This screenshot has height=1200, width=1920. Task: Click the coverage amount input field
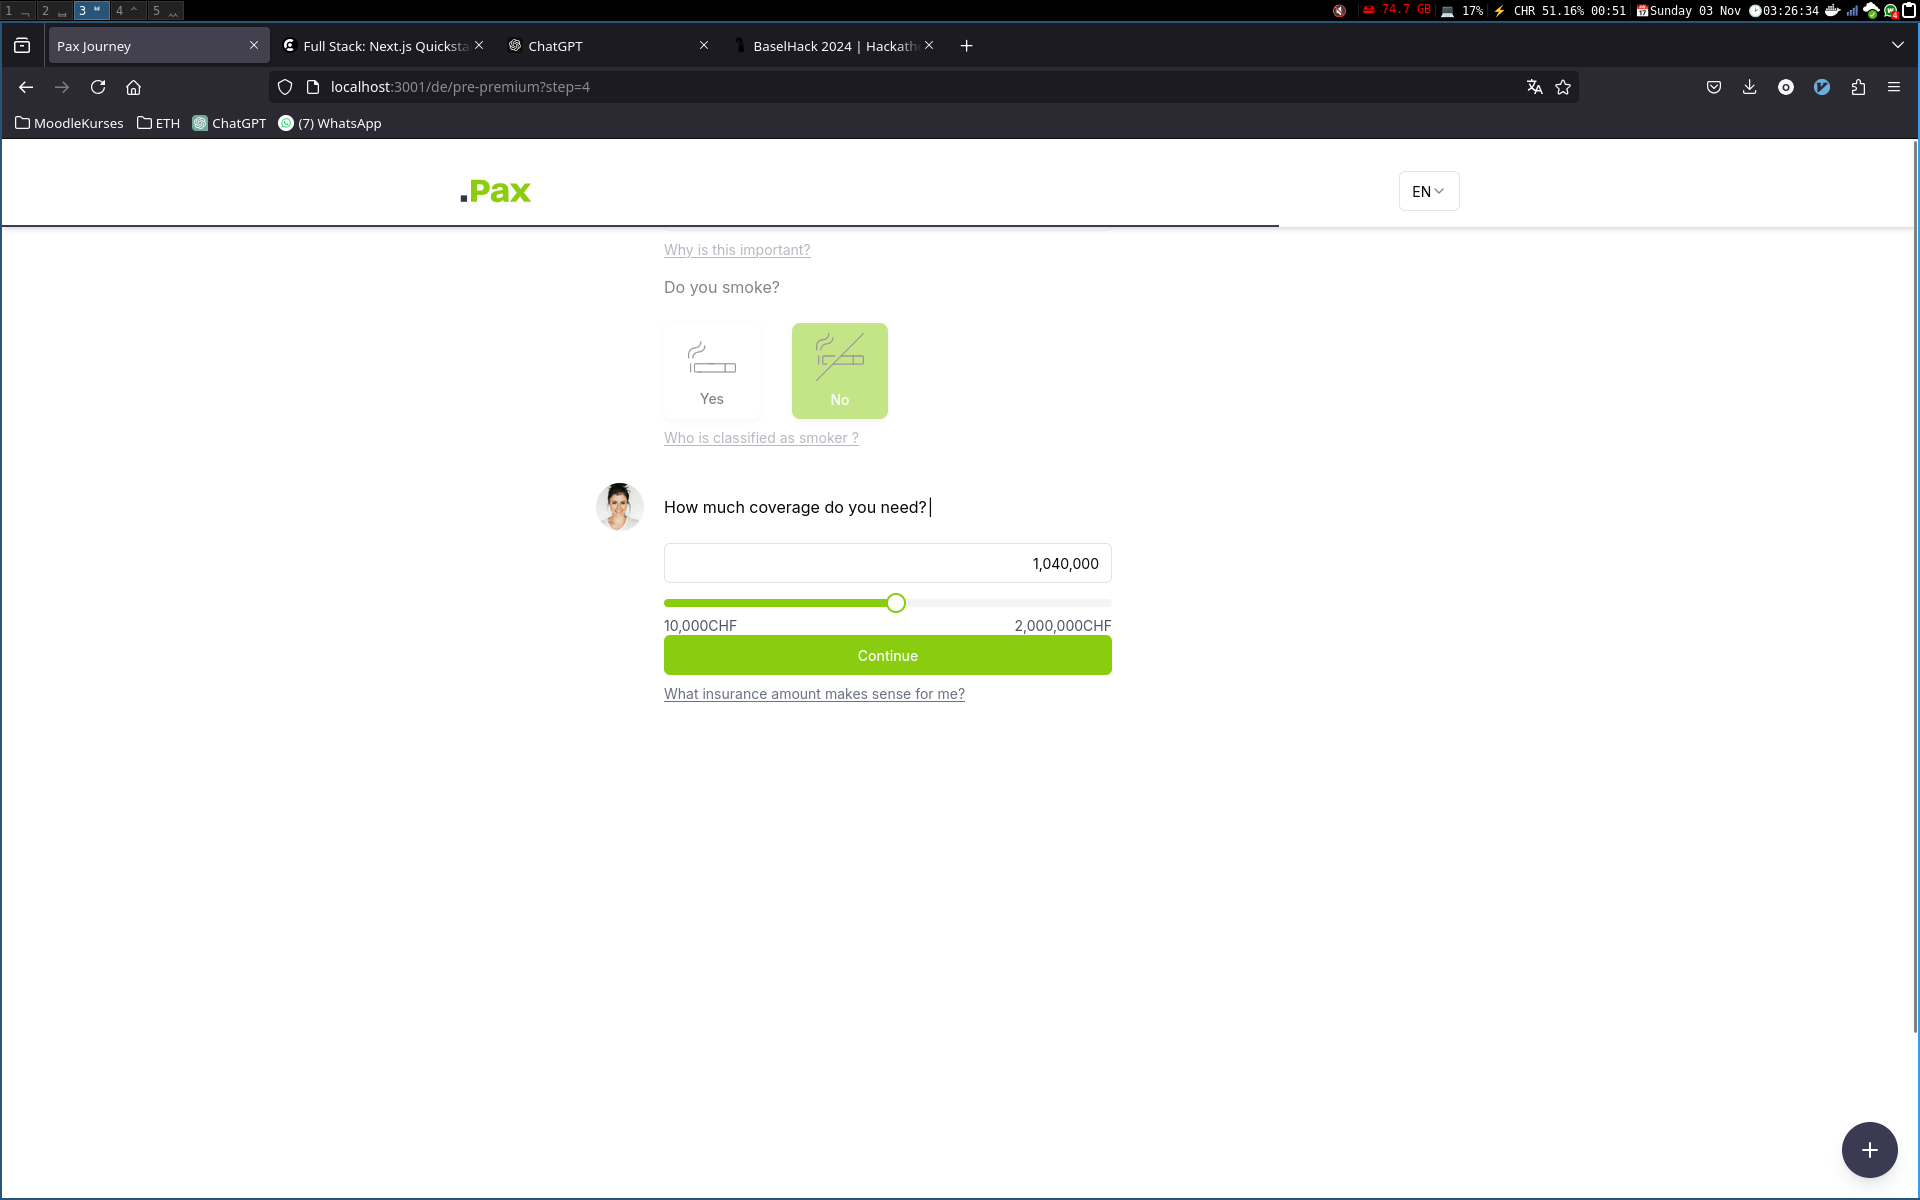887,563
